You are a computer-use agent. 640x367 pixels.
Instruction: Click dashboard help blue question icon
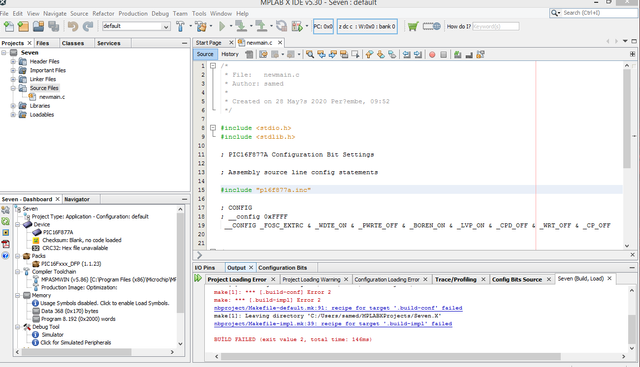[5, 256]
